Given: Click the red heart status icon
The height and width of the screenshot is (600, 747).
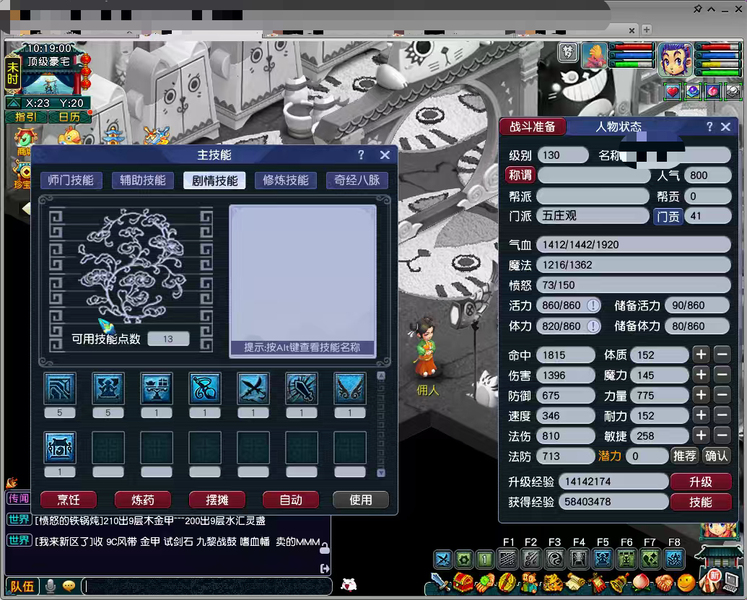Looking at the screenshot, I should tap(672, 92).
